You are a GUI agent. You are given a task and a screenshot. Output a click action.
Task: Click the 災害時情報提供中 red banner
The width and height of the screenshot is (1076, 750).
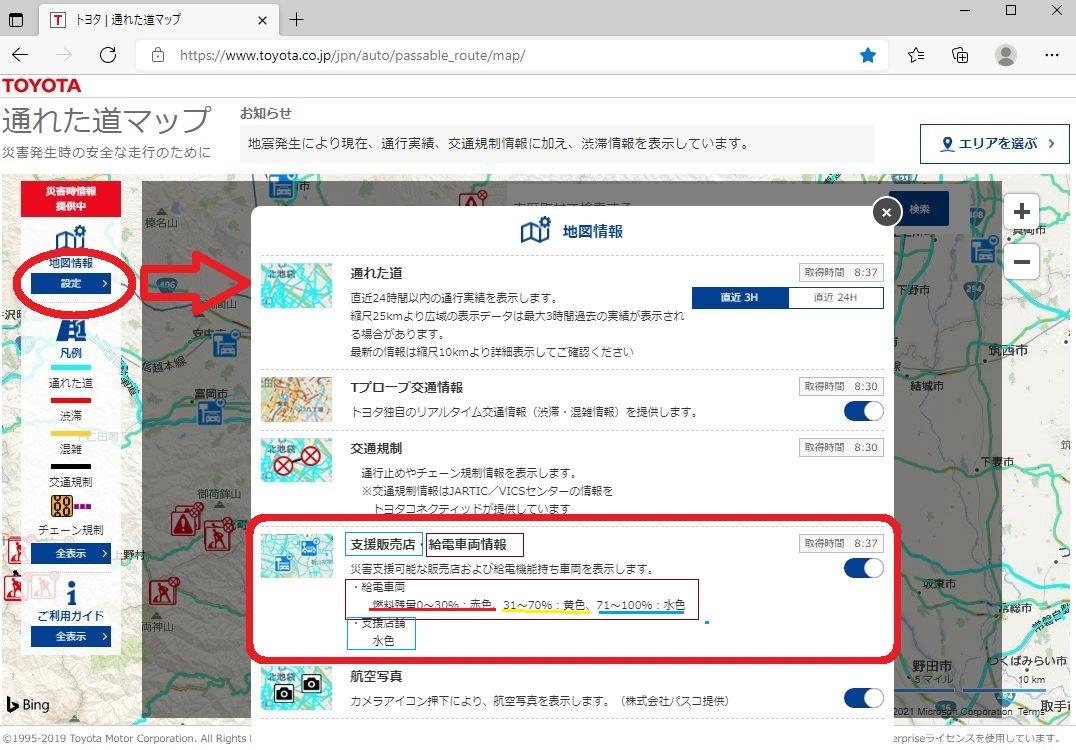[x=71, y=198]
